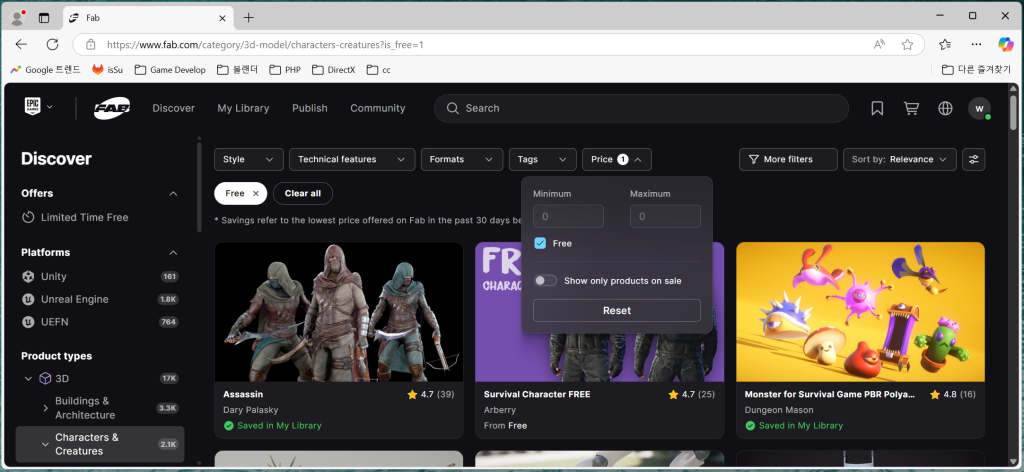Open saved bookmarks icon in Fab header
The width and height of the screenshot is (1024, 472).
877,108
